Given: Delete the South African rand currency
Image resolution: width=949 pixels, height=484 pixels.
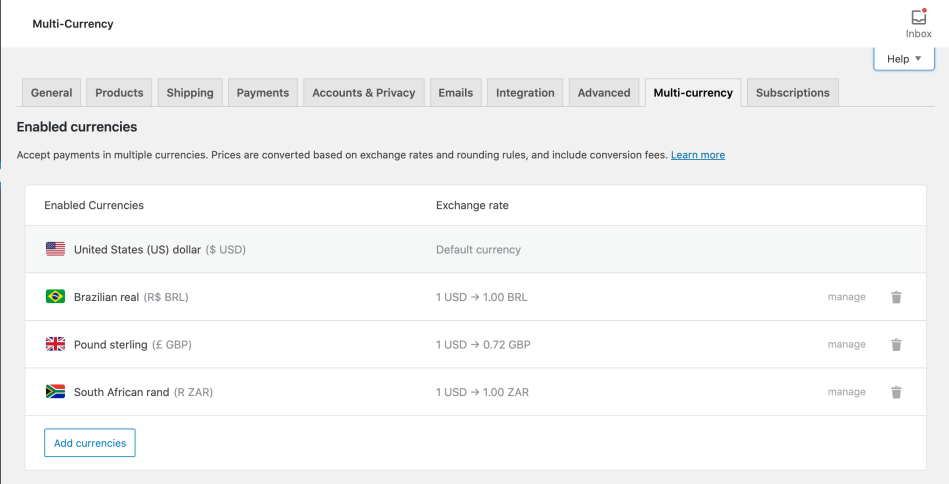Looking at the screenshot, I should pos(896,393).
